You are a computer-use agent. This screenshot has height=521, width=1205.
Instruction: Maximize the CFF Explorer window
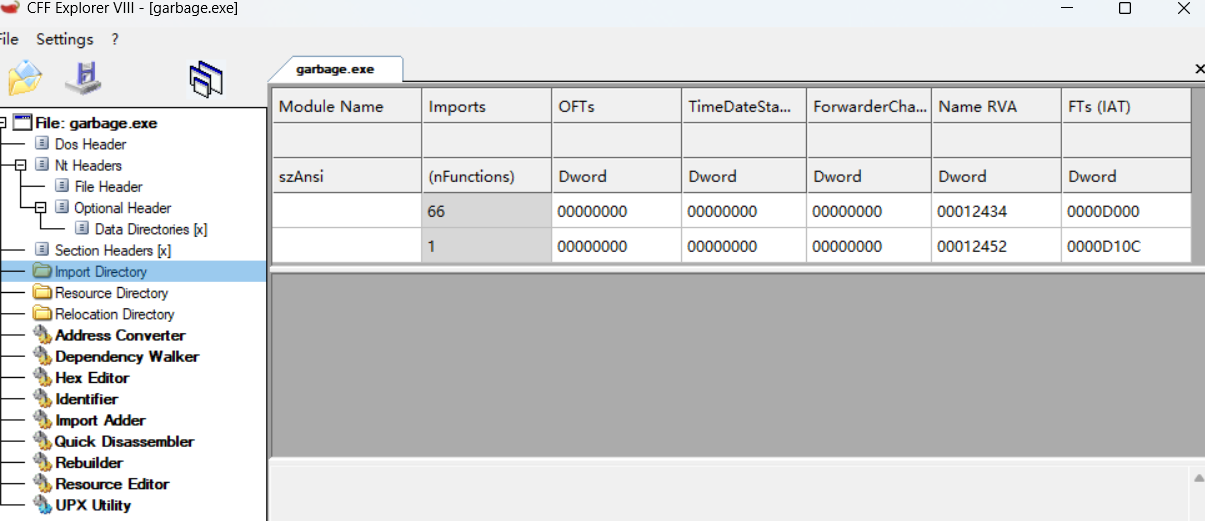(1124, 8)
